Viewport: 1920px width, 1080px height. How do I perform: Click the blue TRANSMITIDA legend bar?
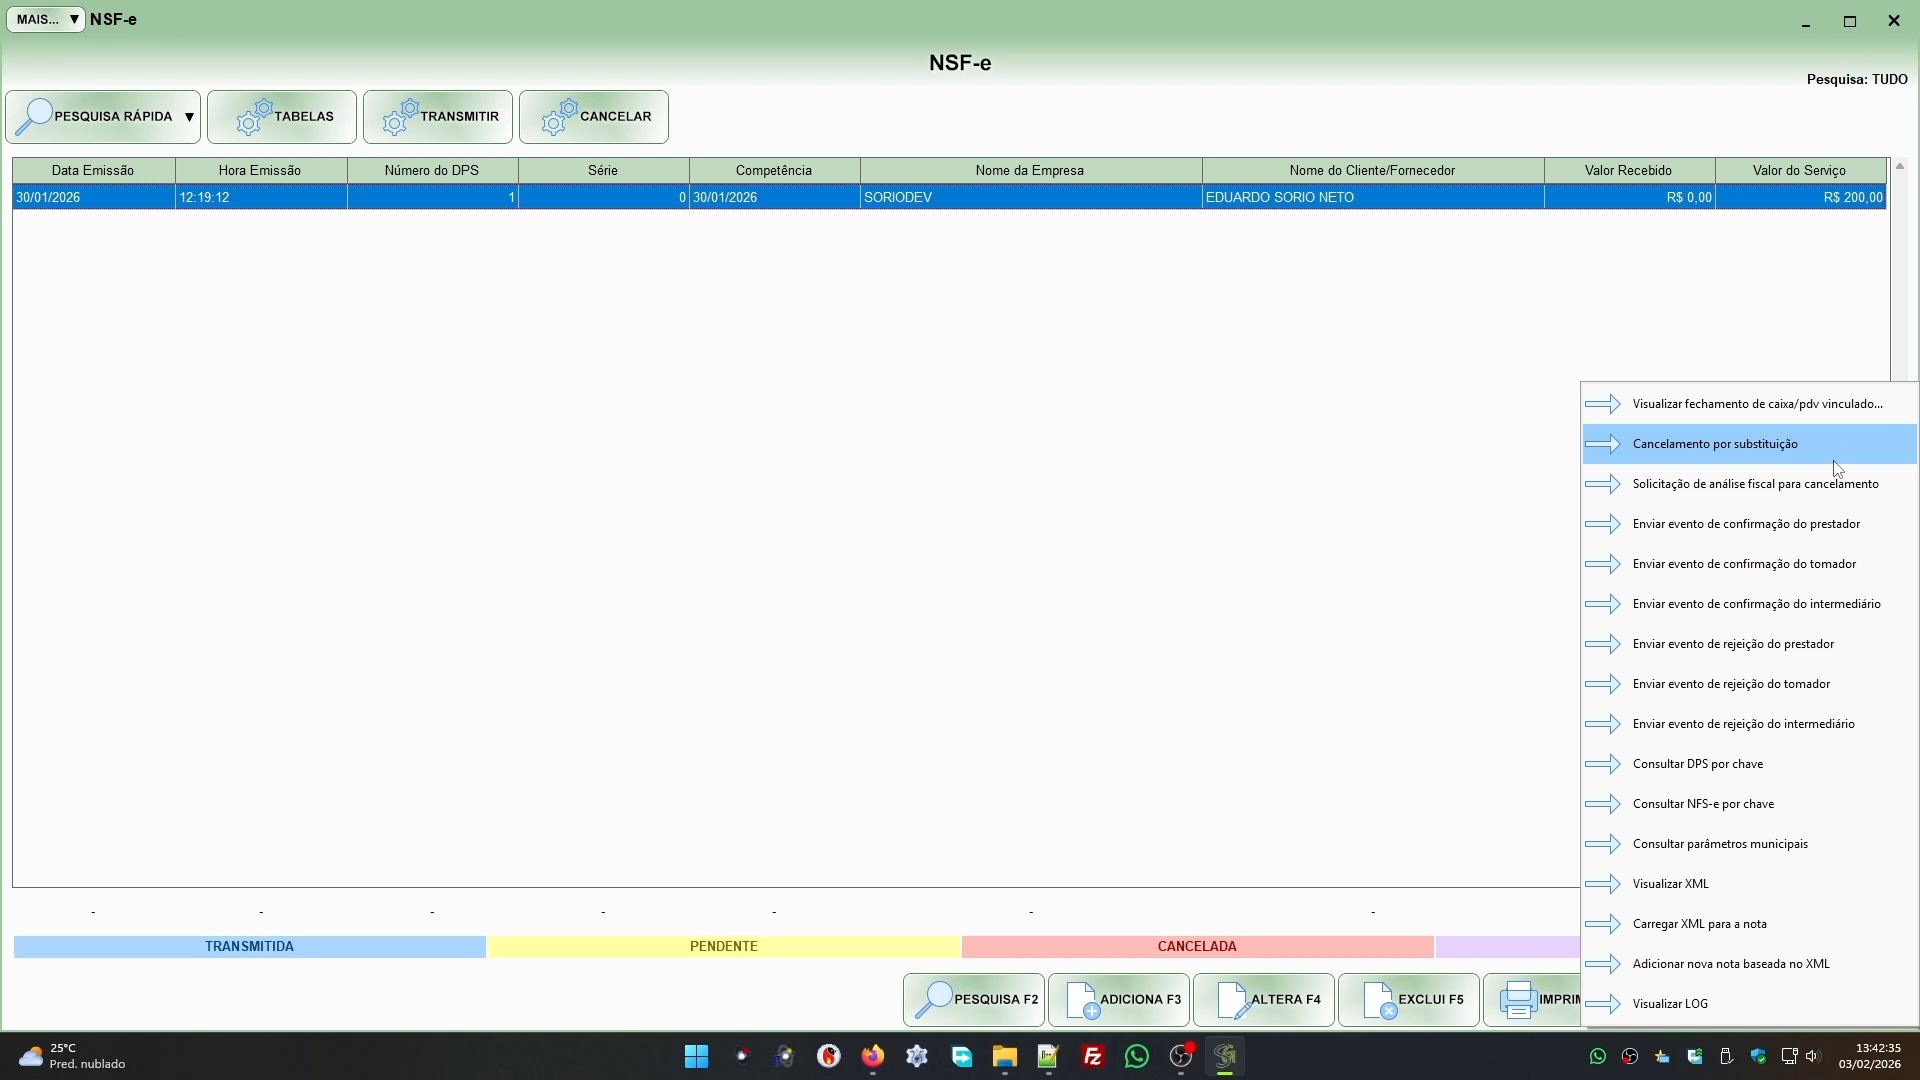pos(249,946)
